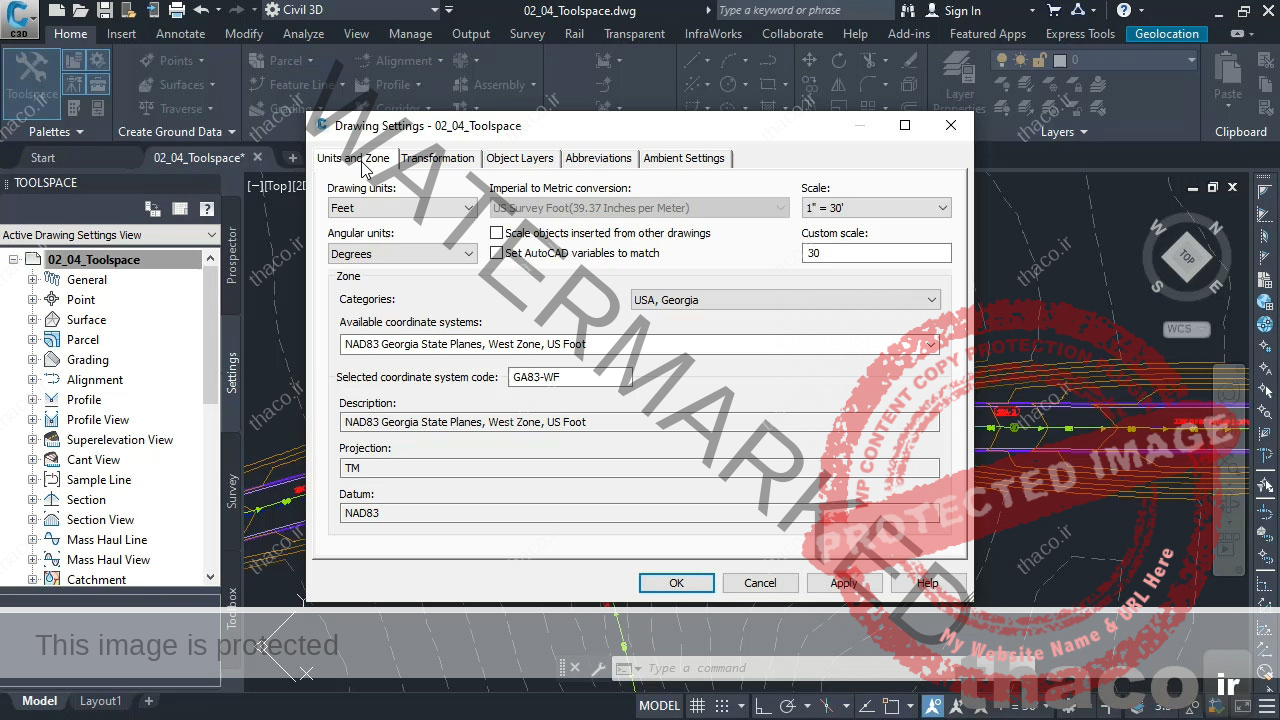1280x720 pixels.
Task: Switch to the Ambient Settings tab
Action: pyautogui.click(x=683, y=158)
